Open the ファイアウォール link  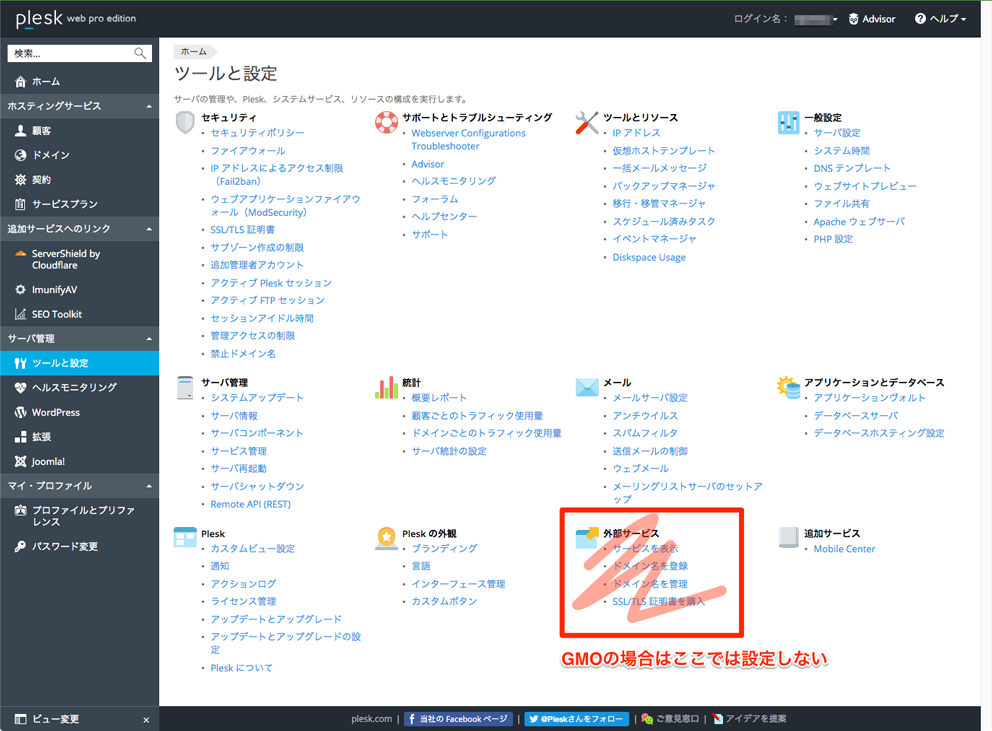[x=247, y=151]
